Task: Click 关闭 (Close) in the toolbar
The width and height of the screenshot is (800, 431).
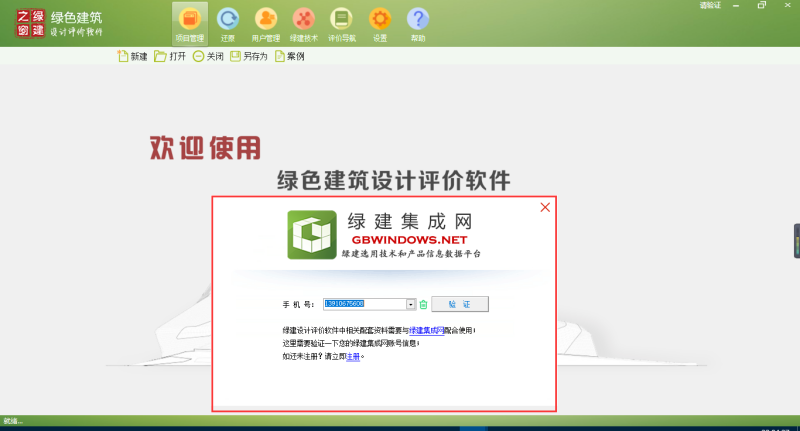Action: 208,57
